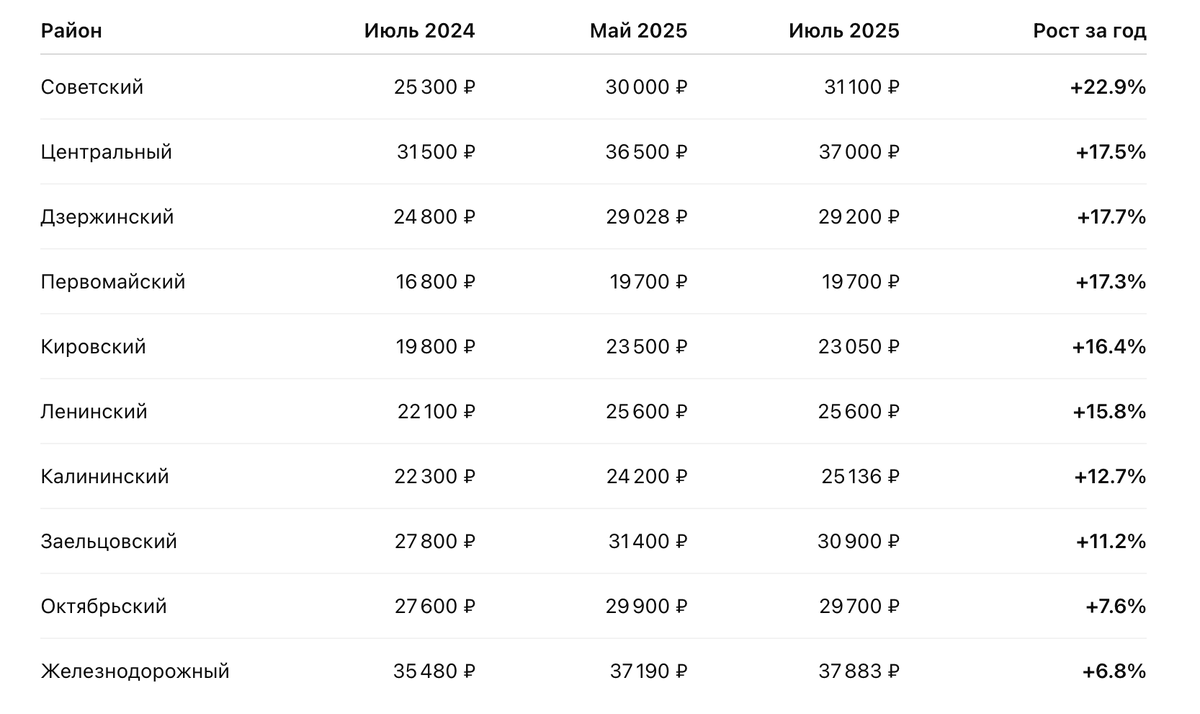Viewport: 1200px width, 714px height.
Task: Select the Кировский district name
Action: tap(93, 347)
